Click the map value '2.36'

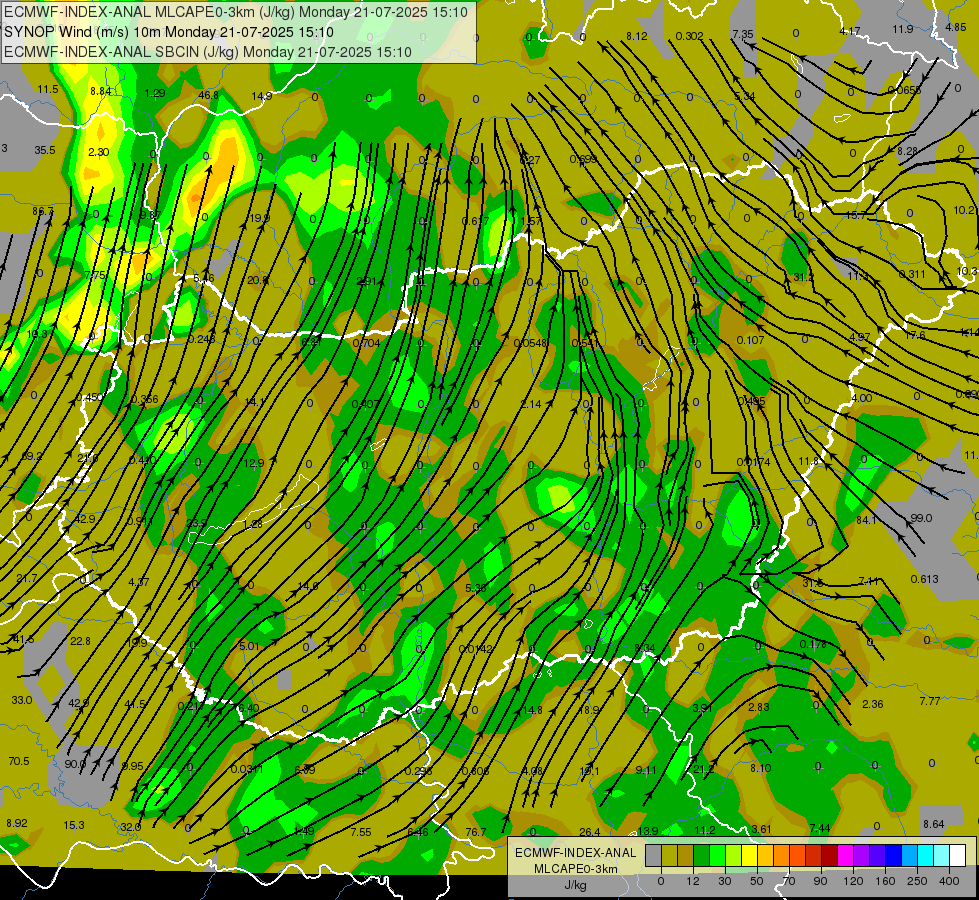[872, 704]
